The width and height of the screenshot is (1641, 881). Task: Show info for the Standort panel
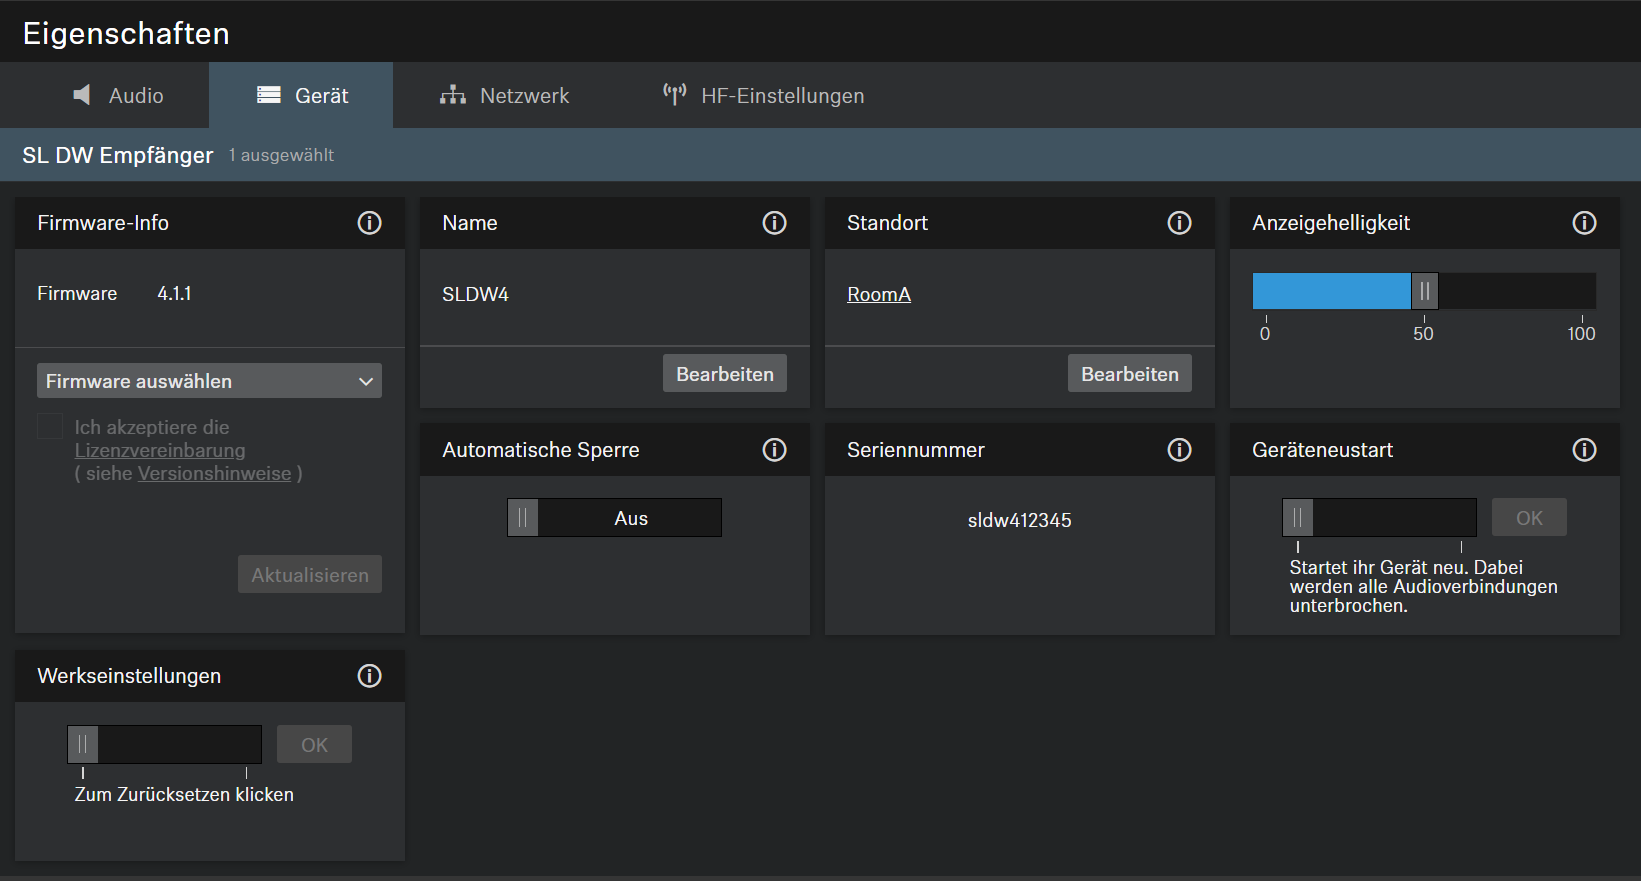coord(1179,223)
